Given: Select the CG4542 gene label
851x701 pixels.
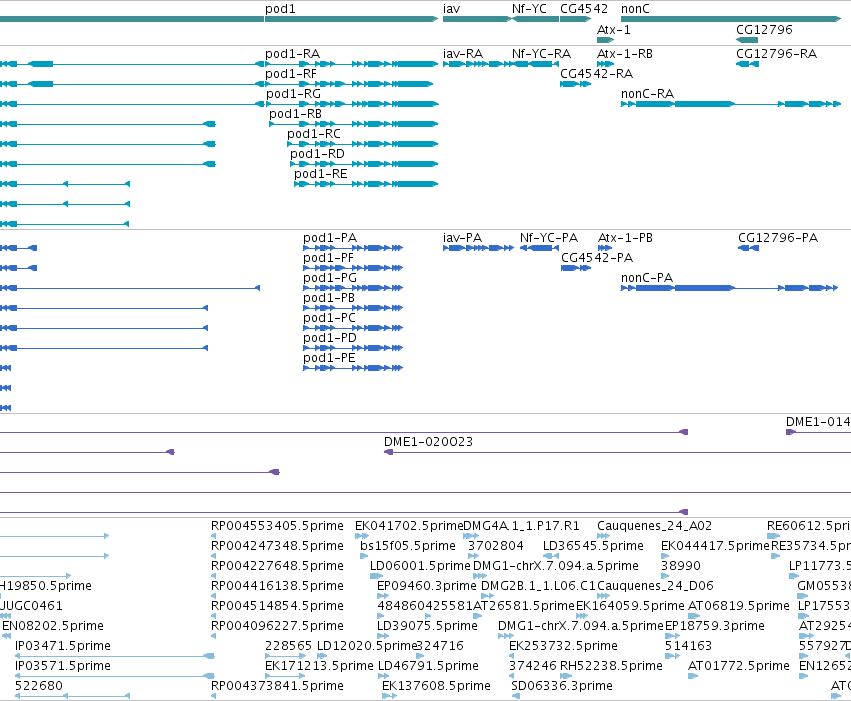Looking at the screenshot, I should (584, 9).
